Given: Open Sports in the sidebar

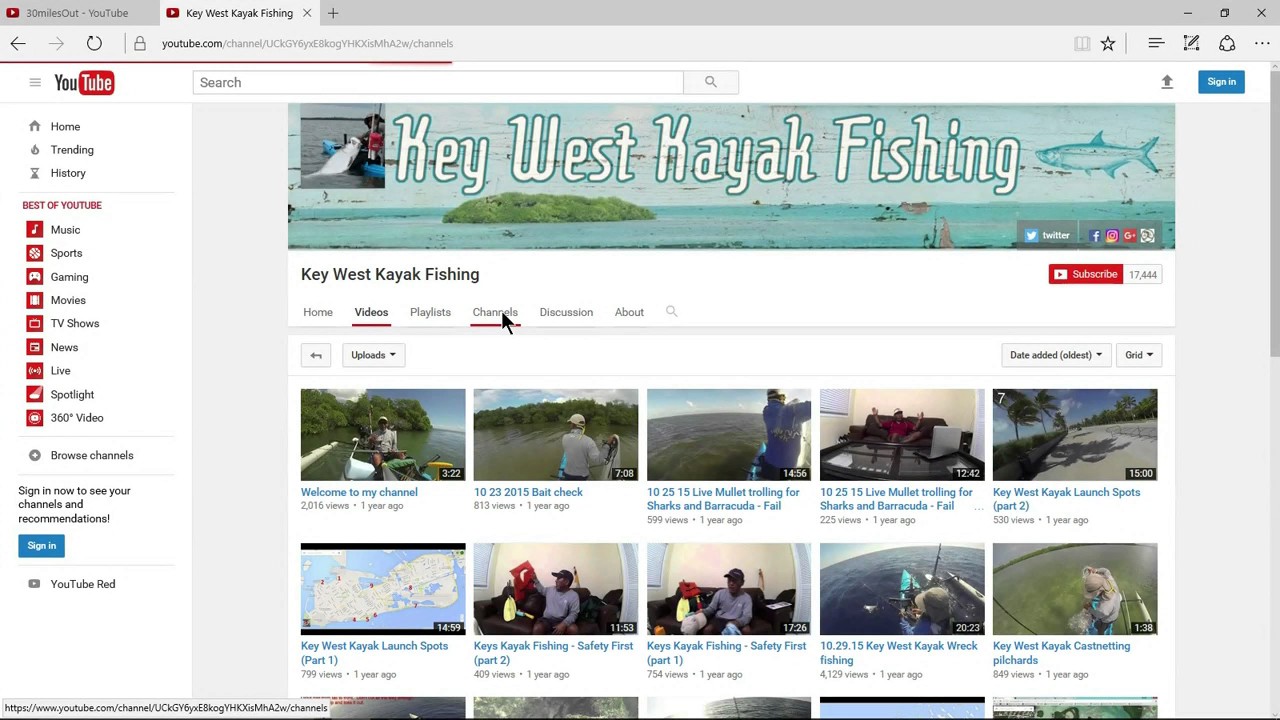Looking at the screenshot, I should [x=66, y=253].
